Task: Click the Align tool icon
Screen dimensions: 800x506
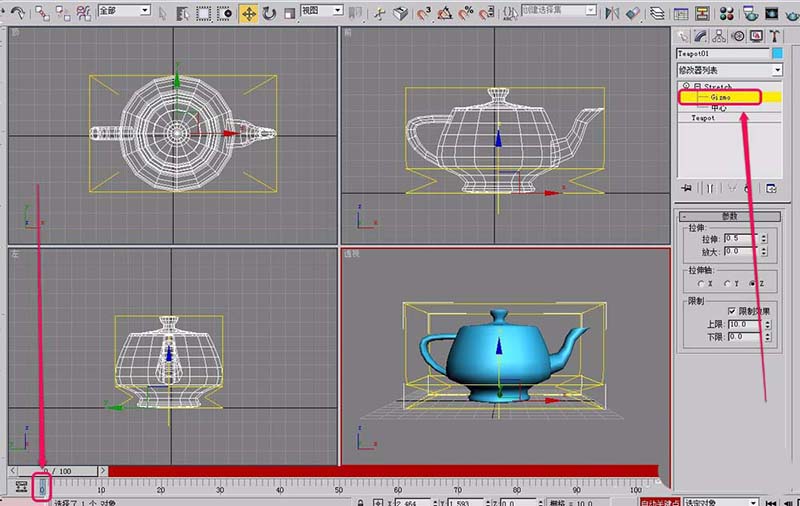Action: [x=633, y=13]
